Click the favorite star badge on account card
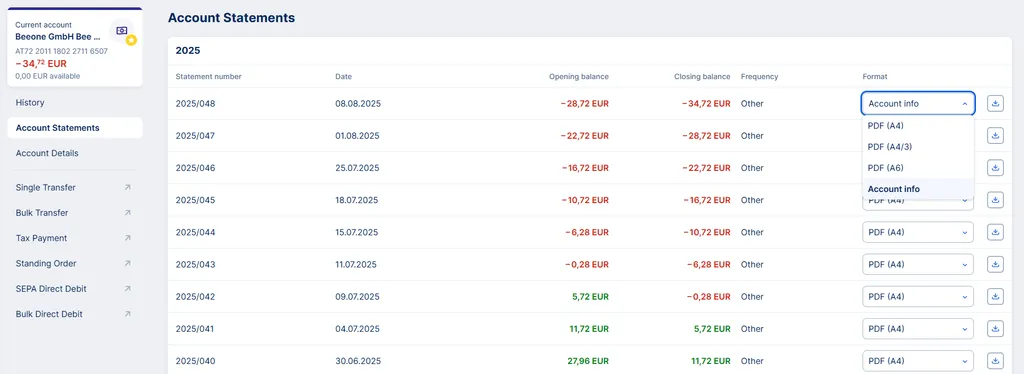The height and width of the screenshot is (374, 1024). [131, 40]
